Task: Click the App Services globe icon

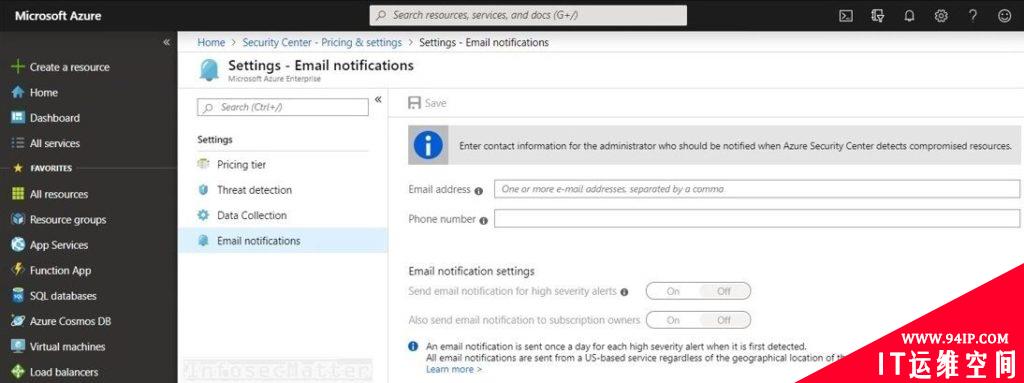Action: (x=18, y=245)
